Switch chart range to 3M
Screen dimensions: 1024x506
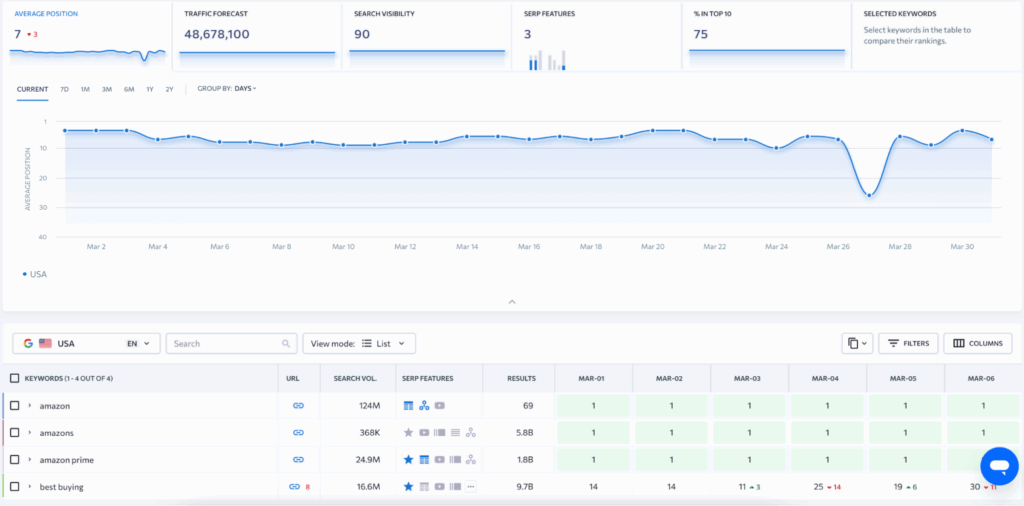click(x=106, y=89)
